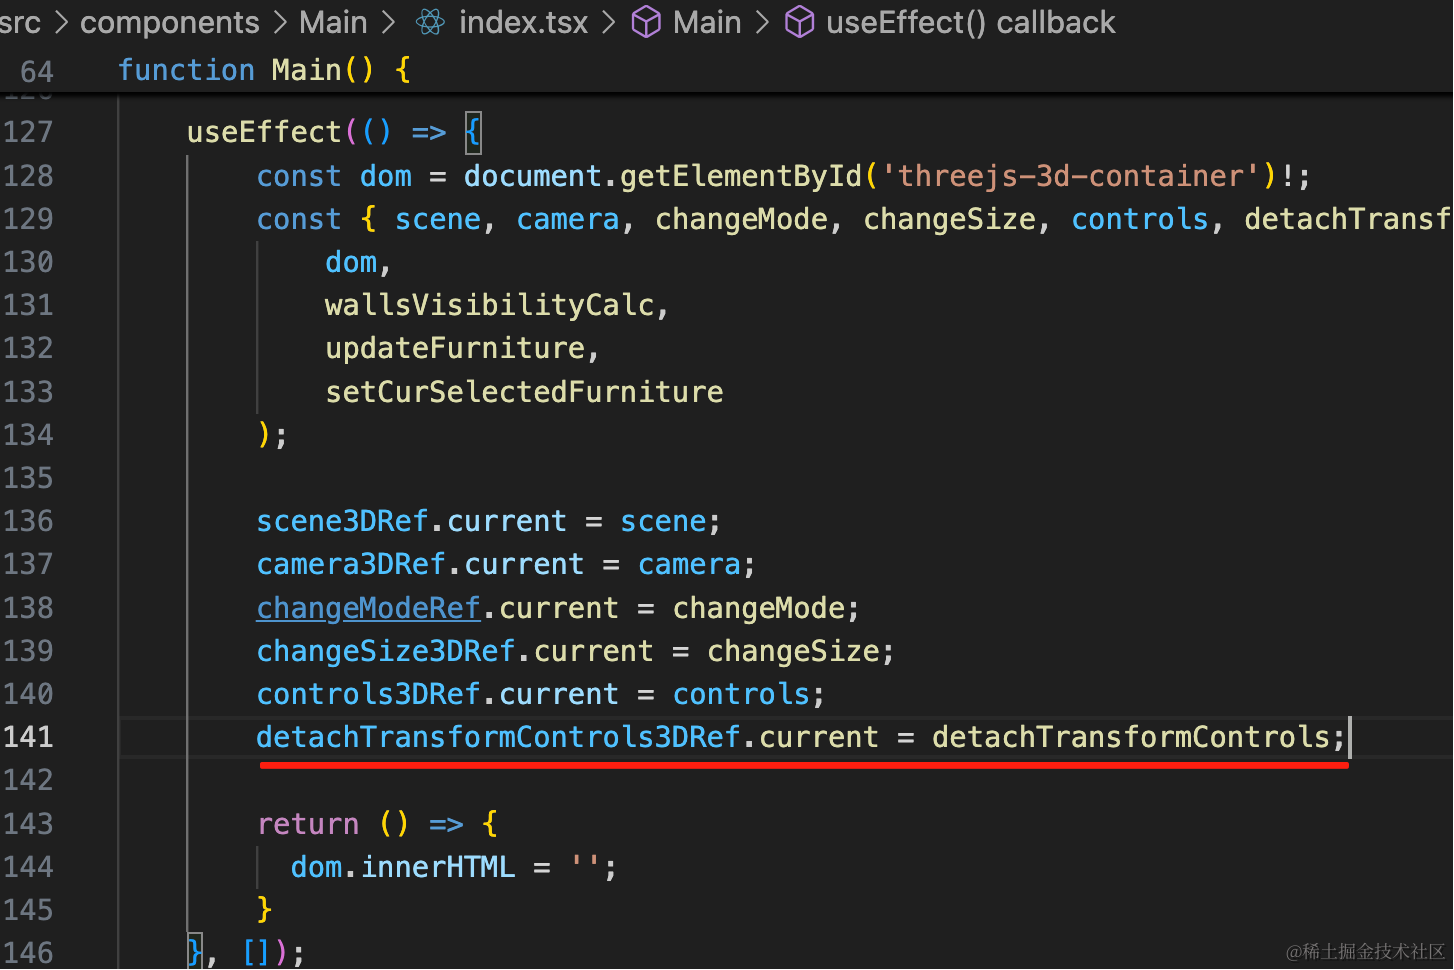Click detachTransformControls3DRef on line 141
Image resolution: width=1454 pixels, height=970 pixels.
coord(499,737)
